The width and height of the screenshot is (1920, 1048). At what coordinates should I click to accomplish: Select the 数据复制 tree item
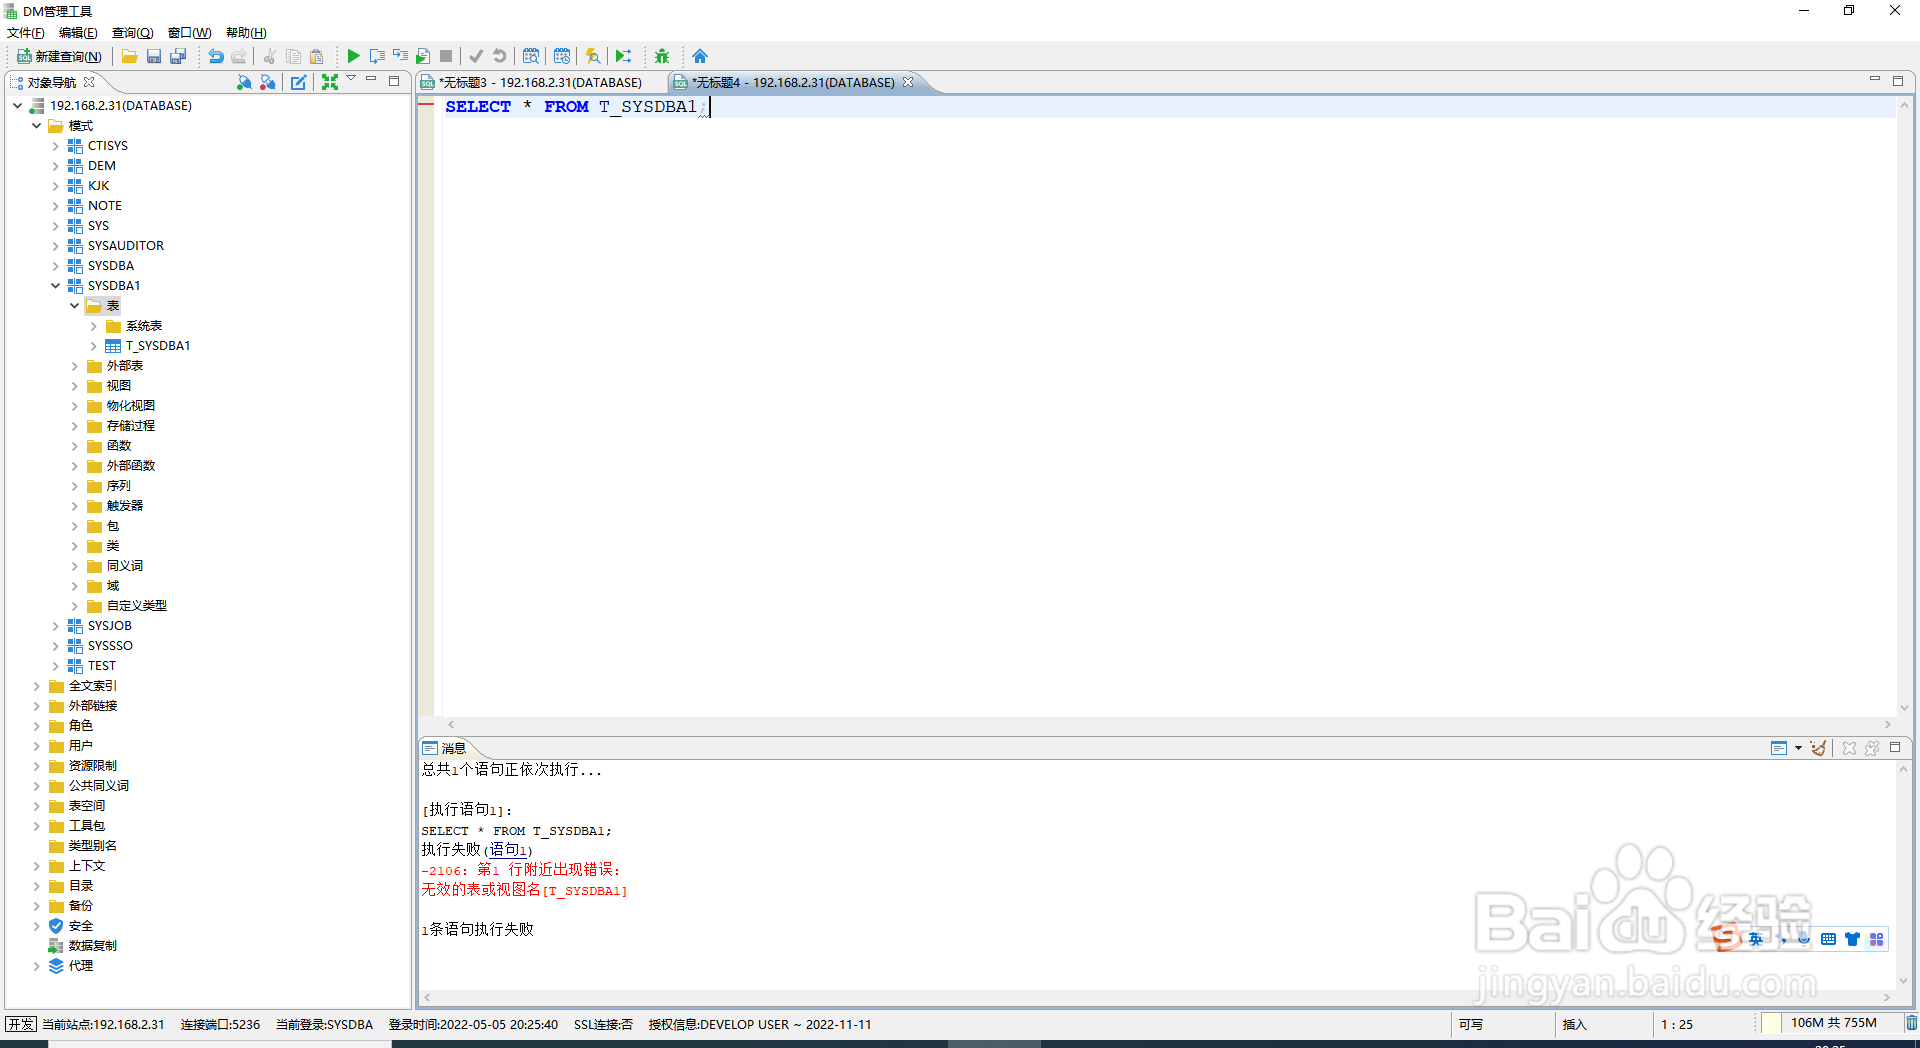pyautogui.click(x=92, y=946)
